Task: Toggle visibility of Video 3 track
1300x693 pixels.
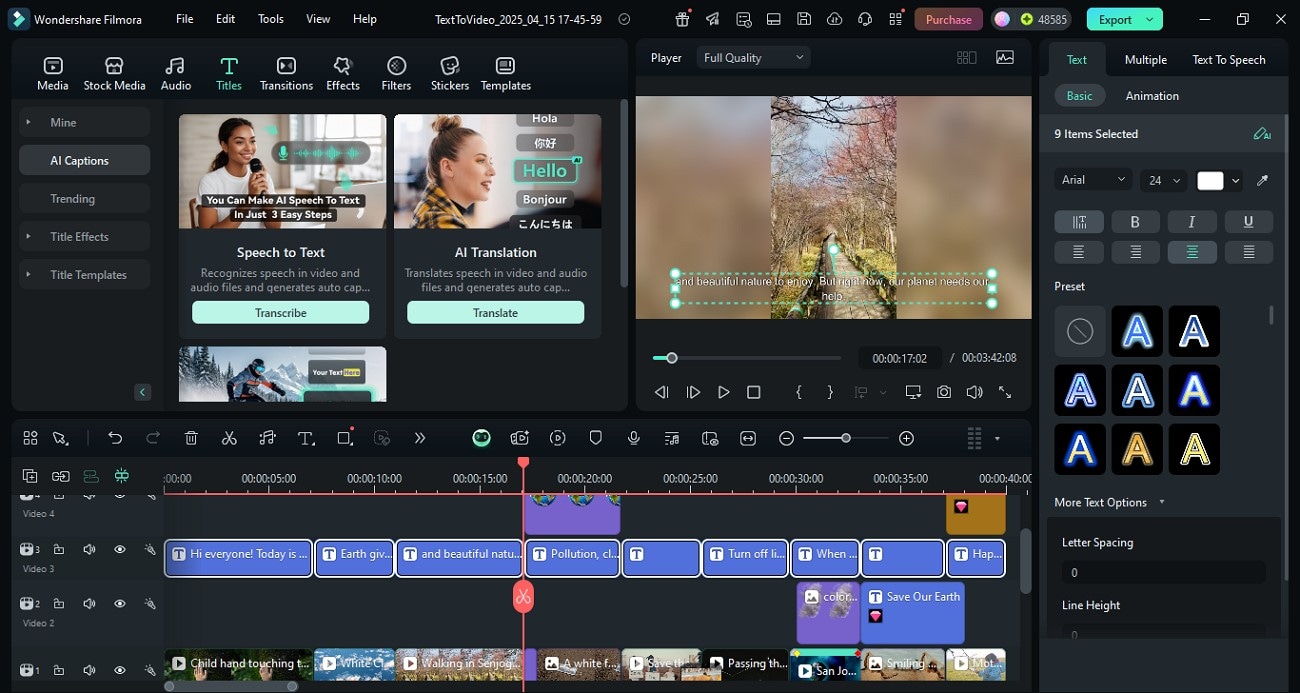Action: [120, 549]
